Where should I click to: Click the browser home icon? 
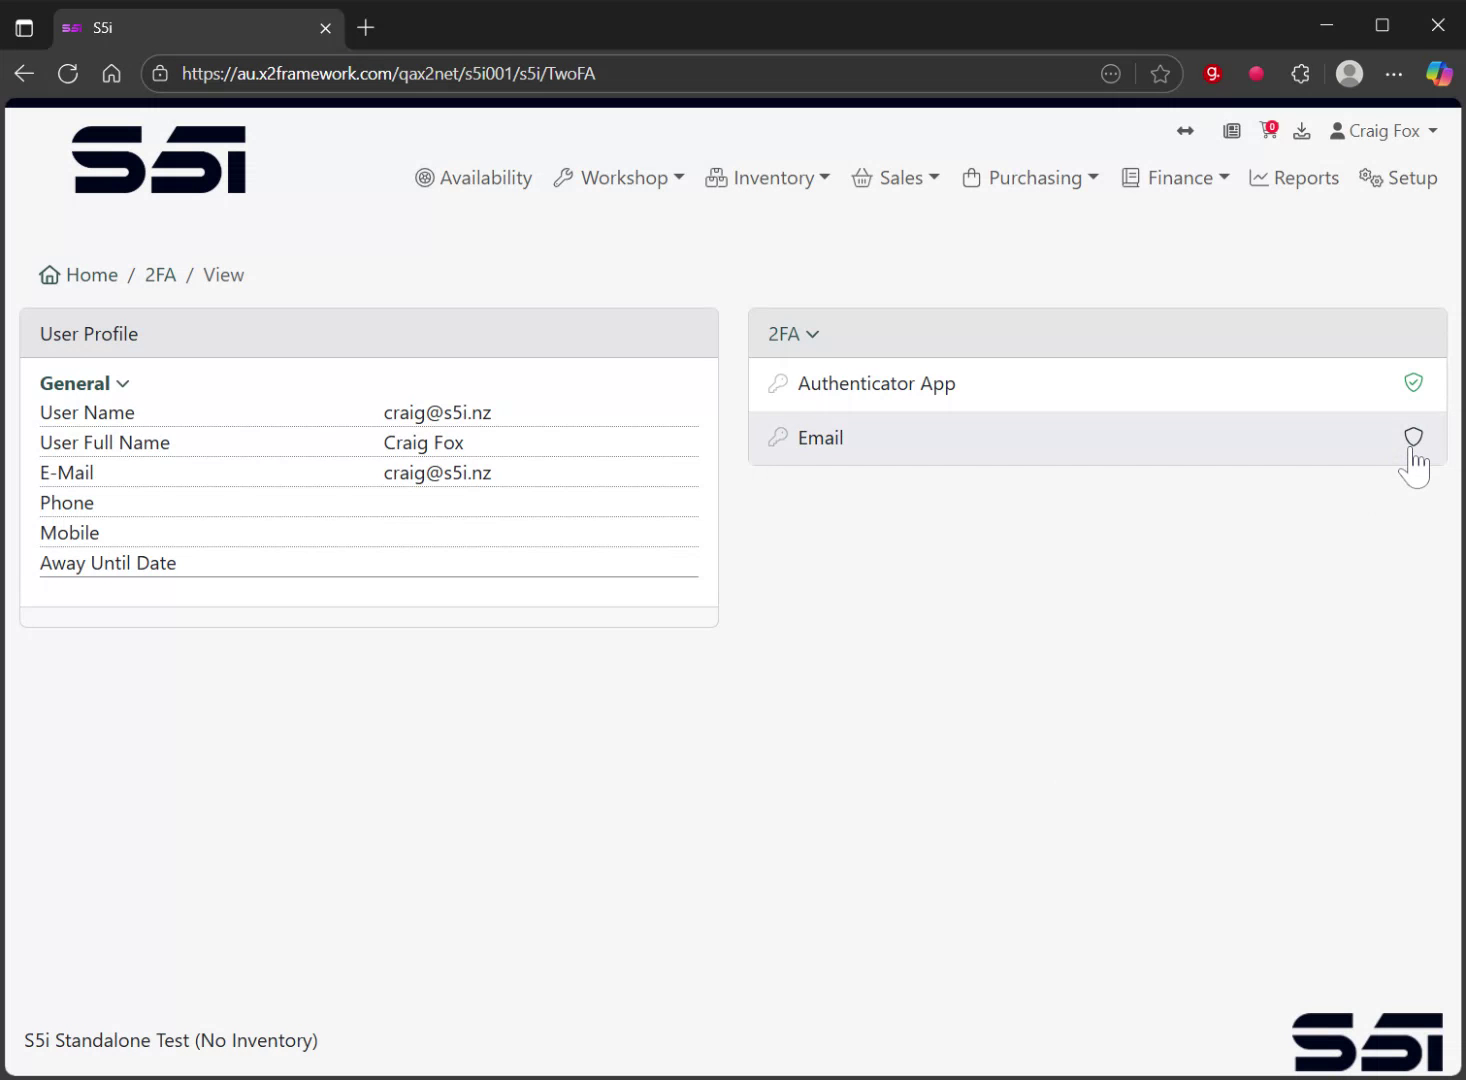point(112,73)
